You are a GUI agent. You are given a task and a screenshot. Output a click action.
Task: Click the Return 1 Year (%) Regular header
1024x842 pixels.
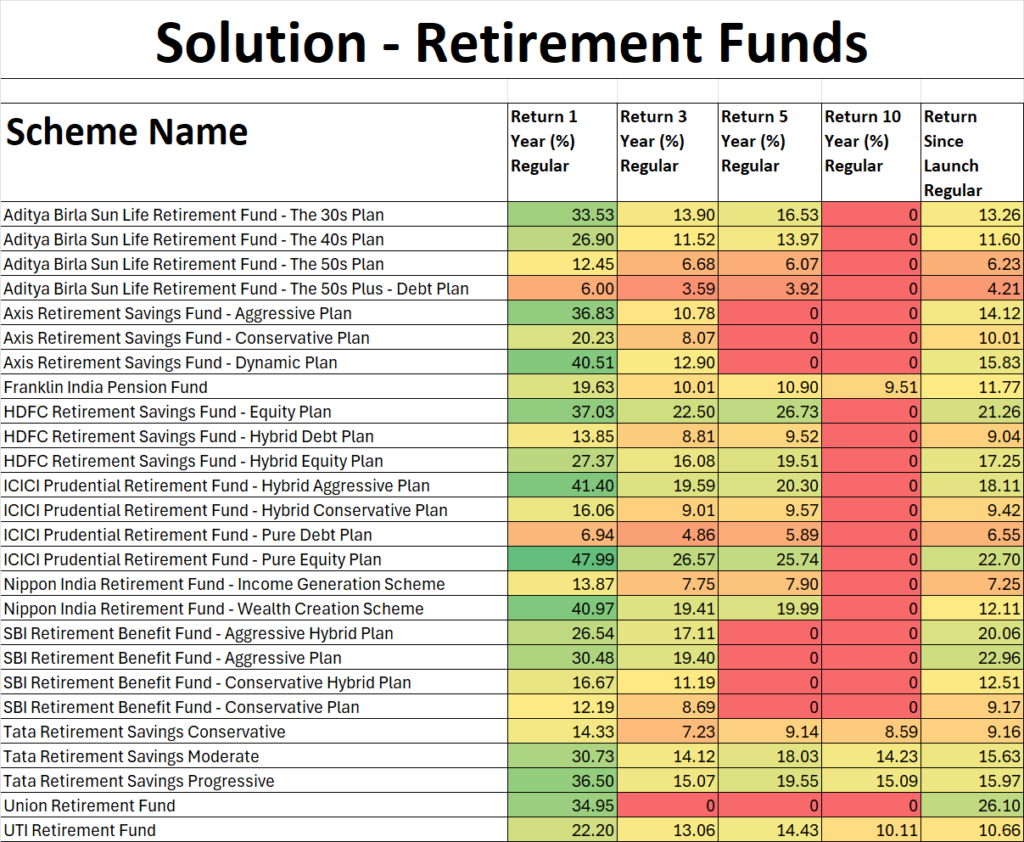point(562,152)
